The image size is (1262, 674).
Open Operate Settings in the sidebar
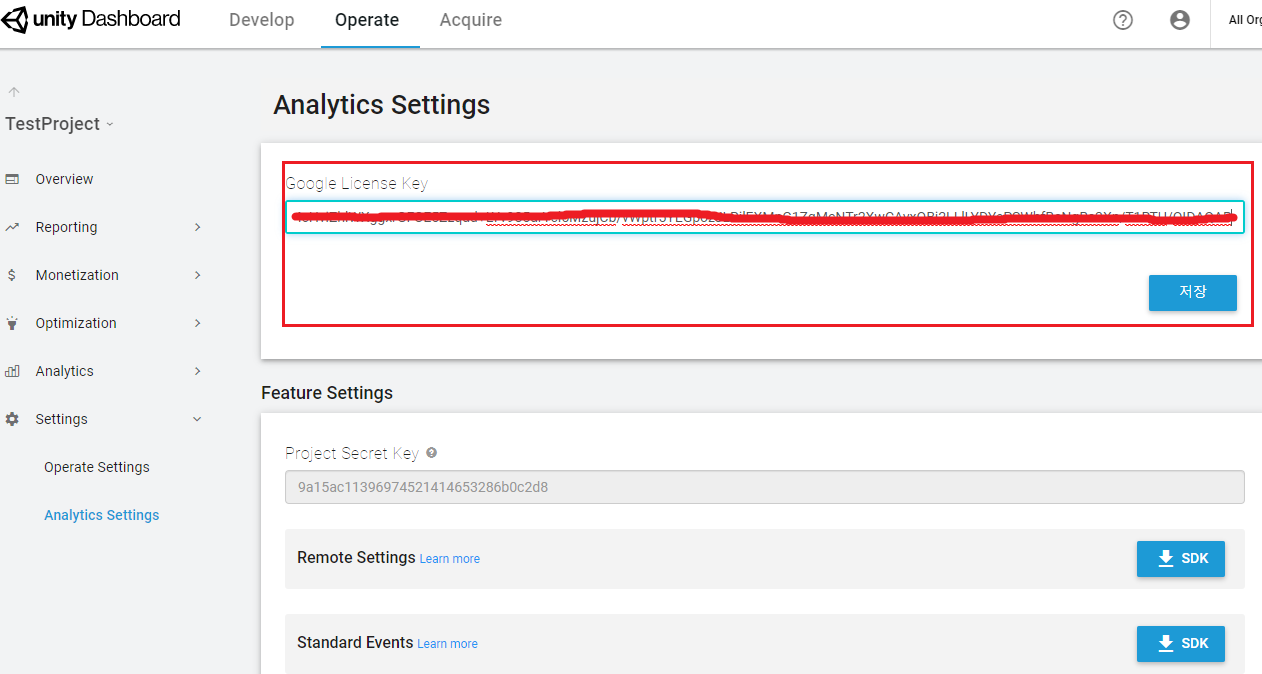click(97, 467)
